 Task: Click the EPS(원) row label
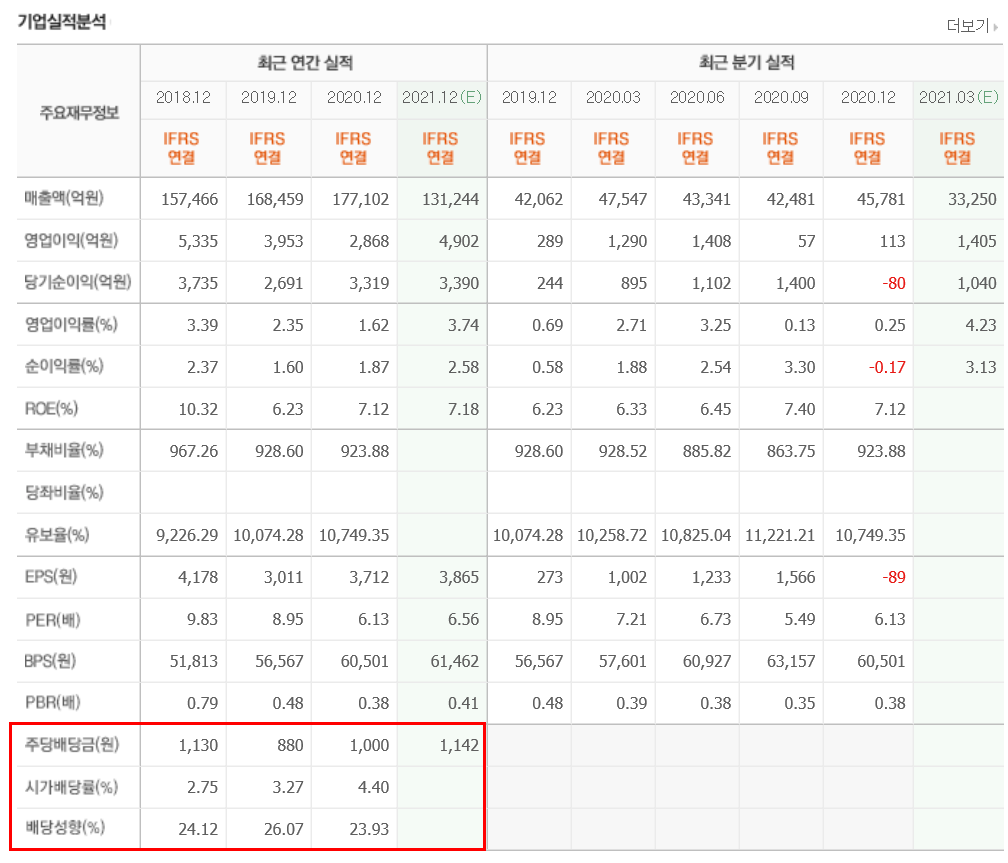click(51, 576)
